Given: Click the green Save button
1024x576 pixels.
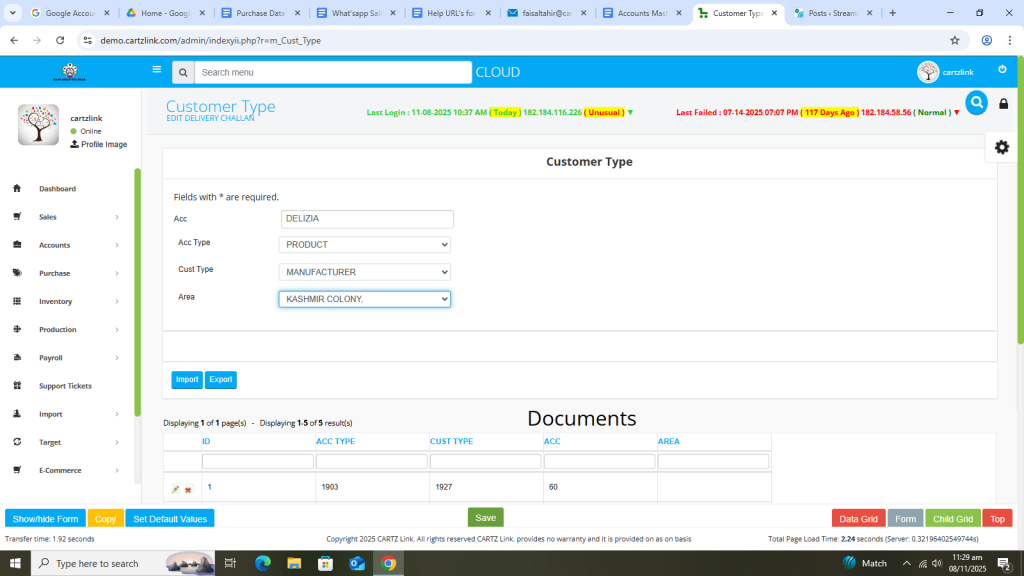Looking at the screenshot, I should pos(485,517).
